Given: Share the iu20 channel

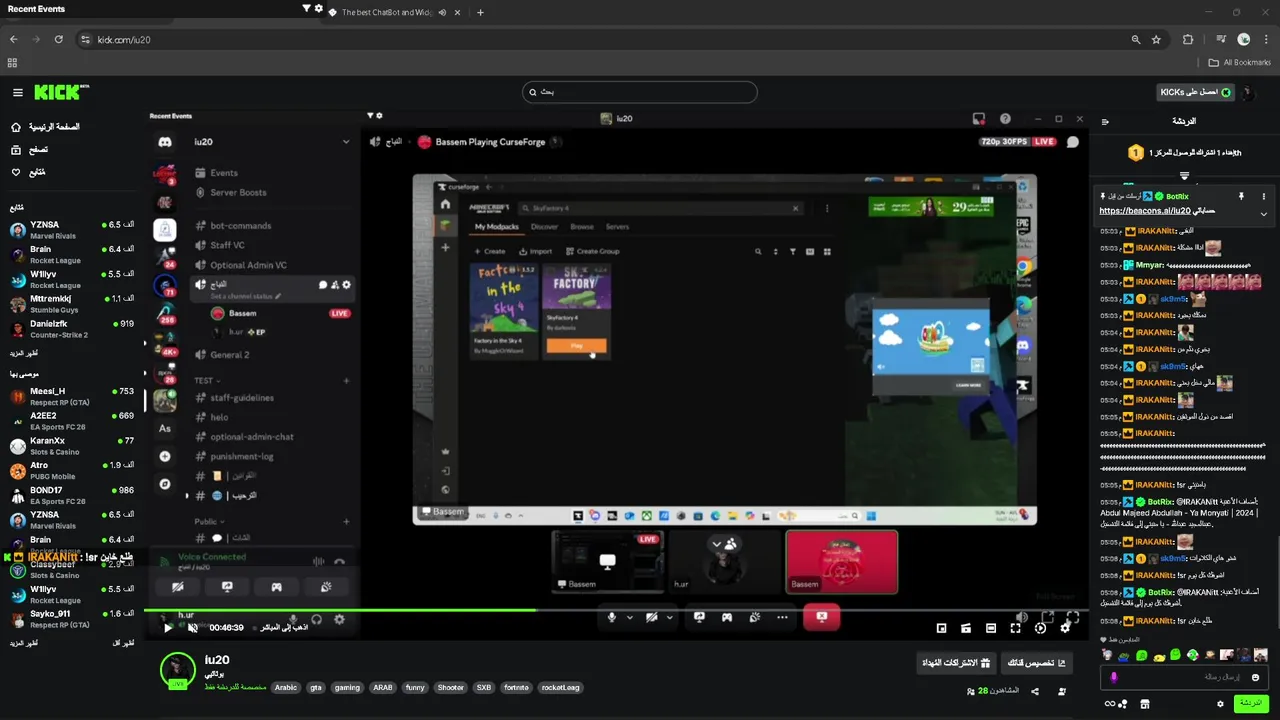Looking at the screenshot, I should tap(1034, 691).
